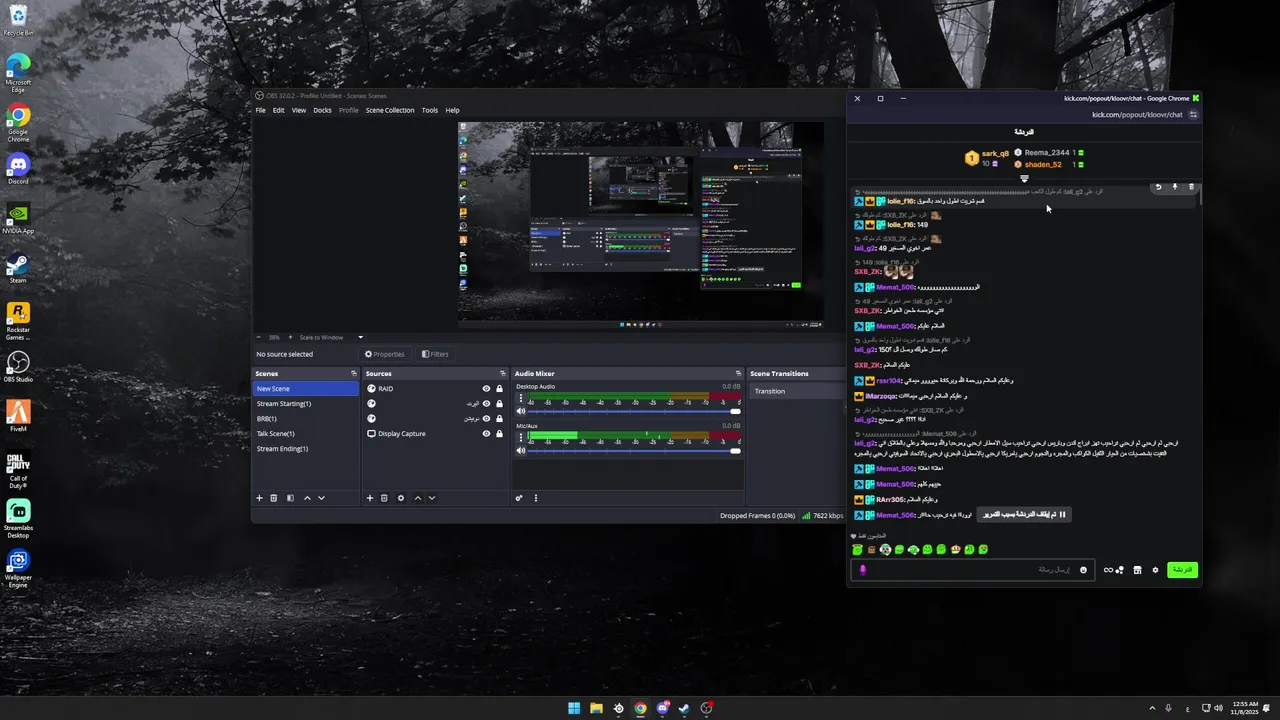Viewport: 1280px width, 720px height.
Task: Click chat paused for scrolling banner
Action: (1024, 514)
